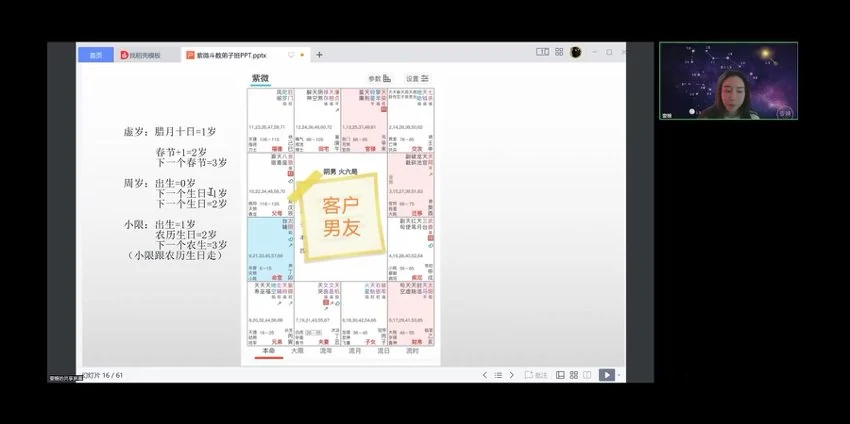Image resolution: width=850 pixels, height=424 pixels.
Task: Open the slide list menu icon
Action: pyautogui.click(x=498, y=375)
